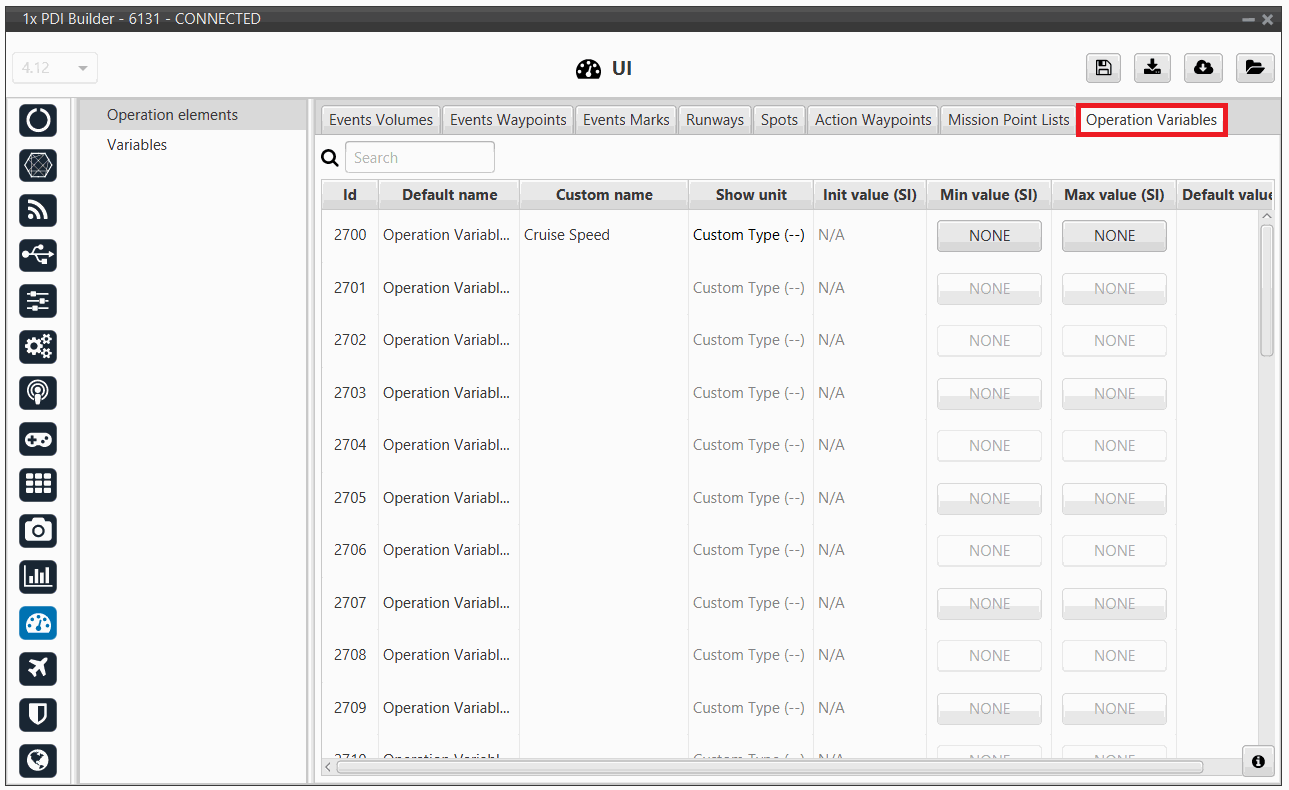Screen dimensions: 1289x790
Task: Open the camera sidebar section
Action: tap(38, 530)
